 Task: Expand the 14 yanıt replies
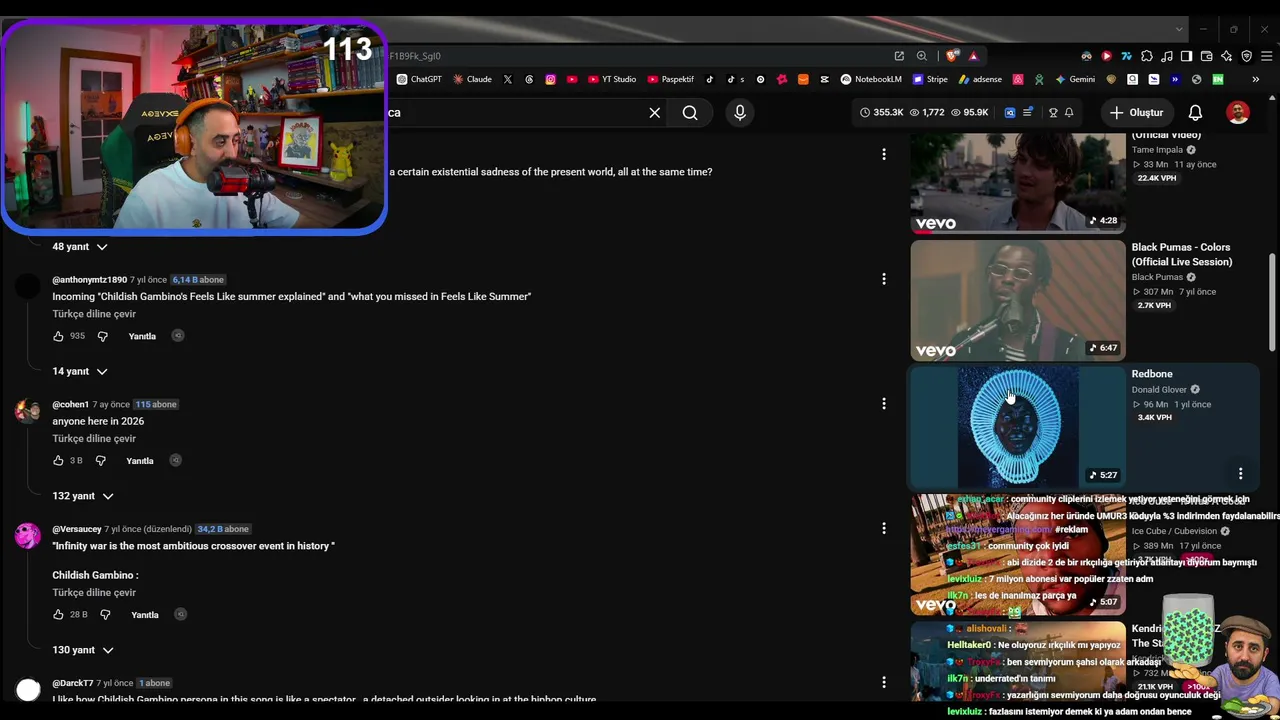click(80, 372)
